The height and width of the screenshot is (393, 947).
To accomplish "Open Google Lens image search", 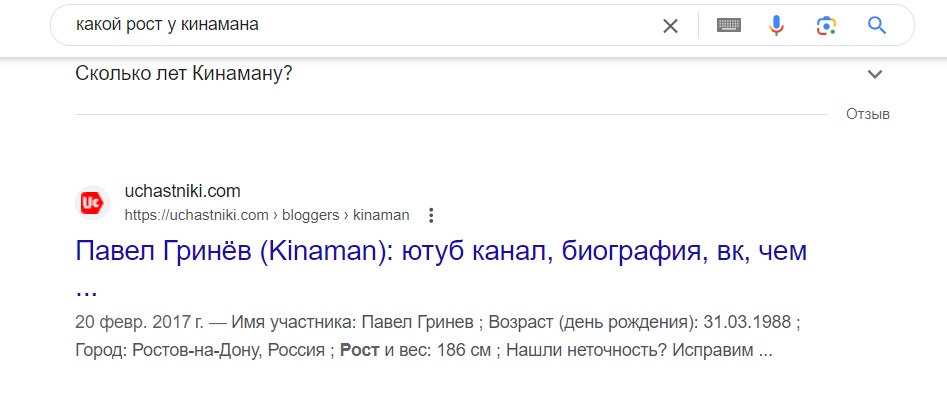I will pyautogui.click(x=826, y=25).
